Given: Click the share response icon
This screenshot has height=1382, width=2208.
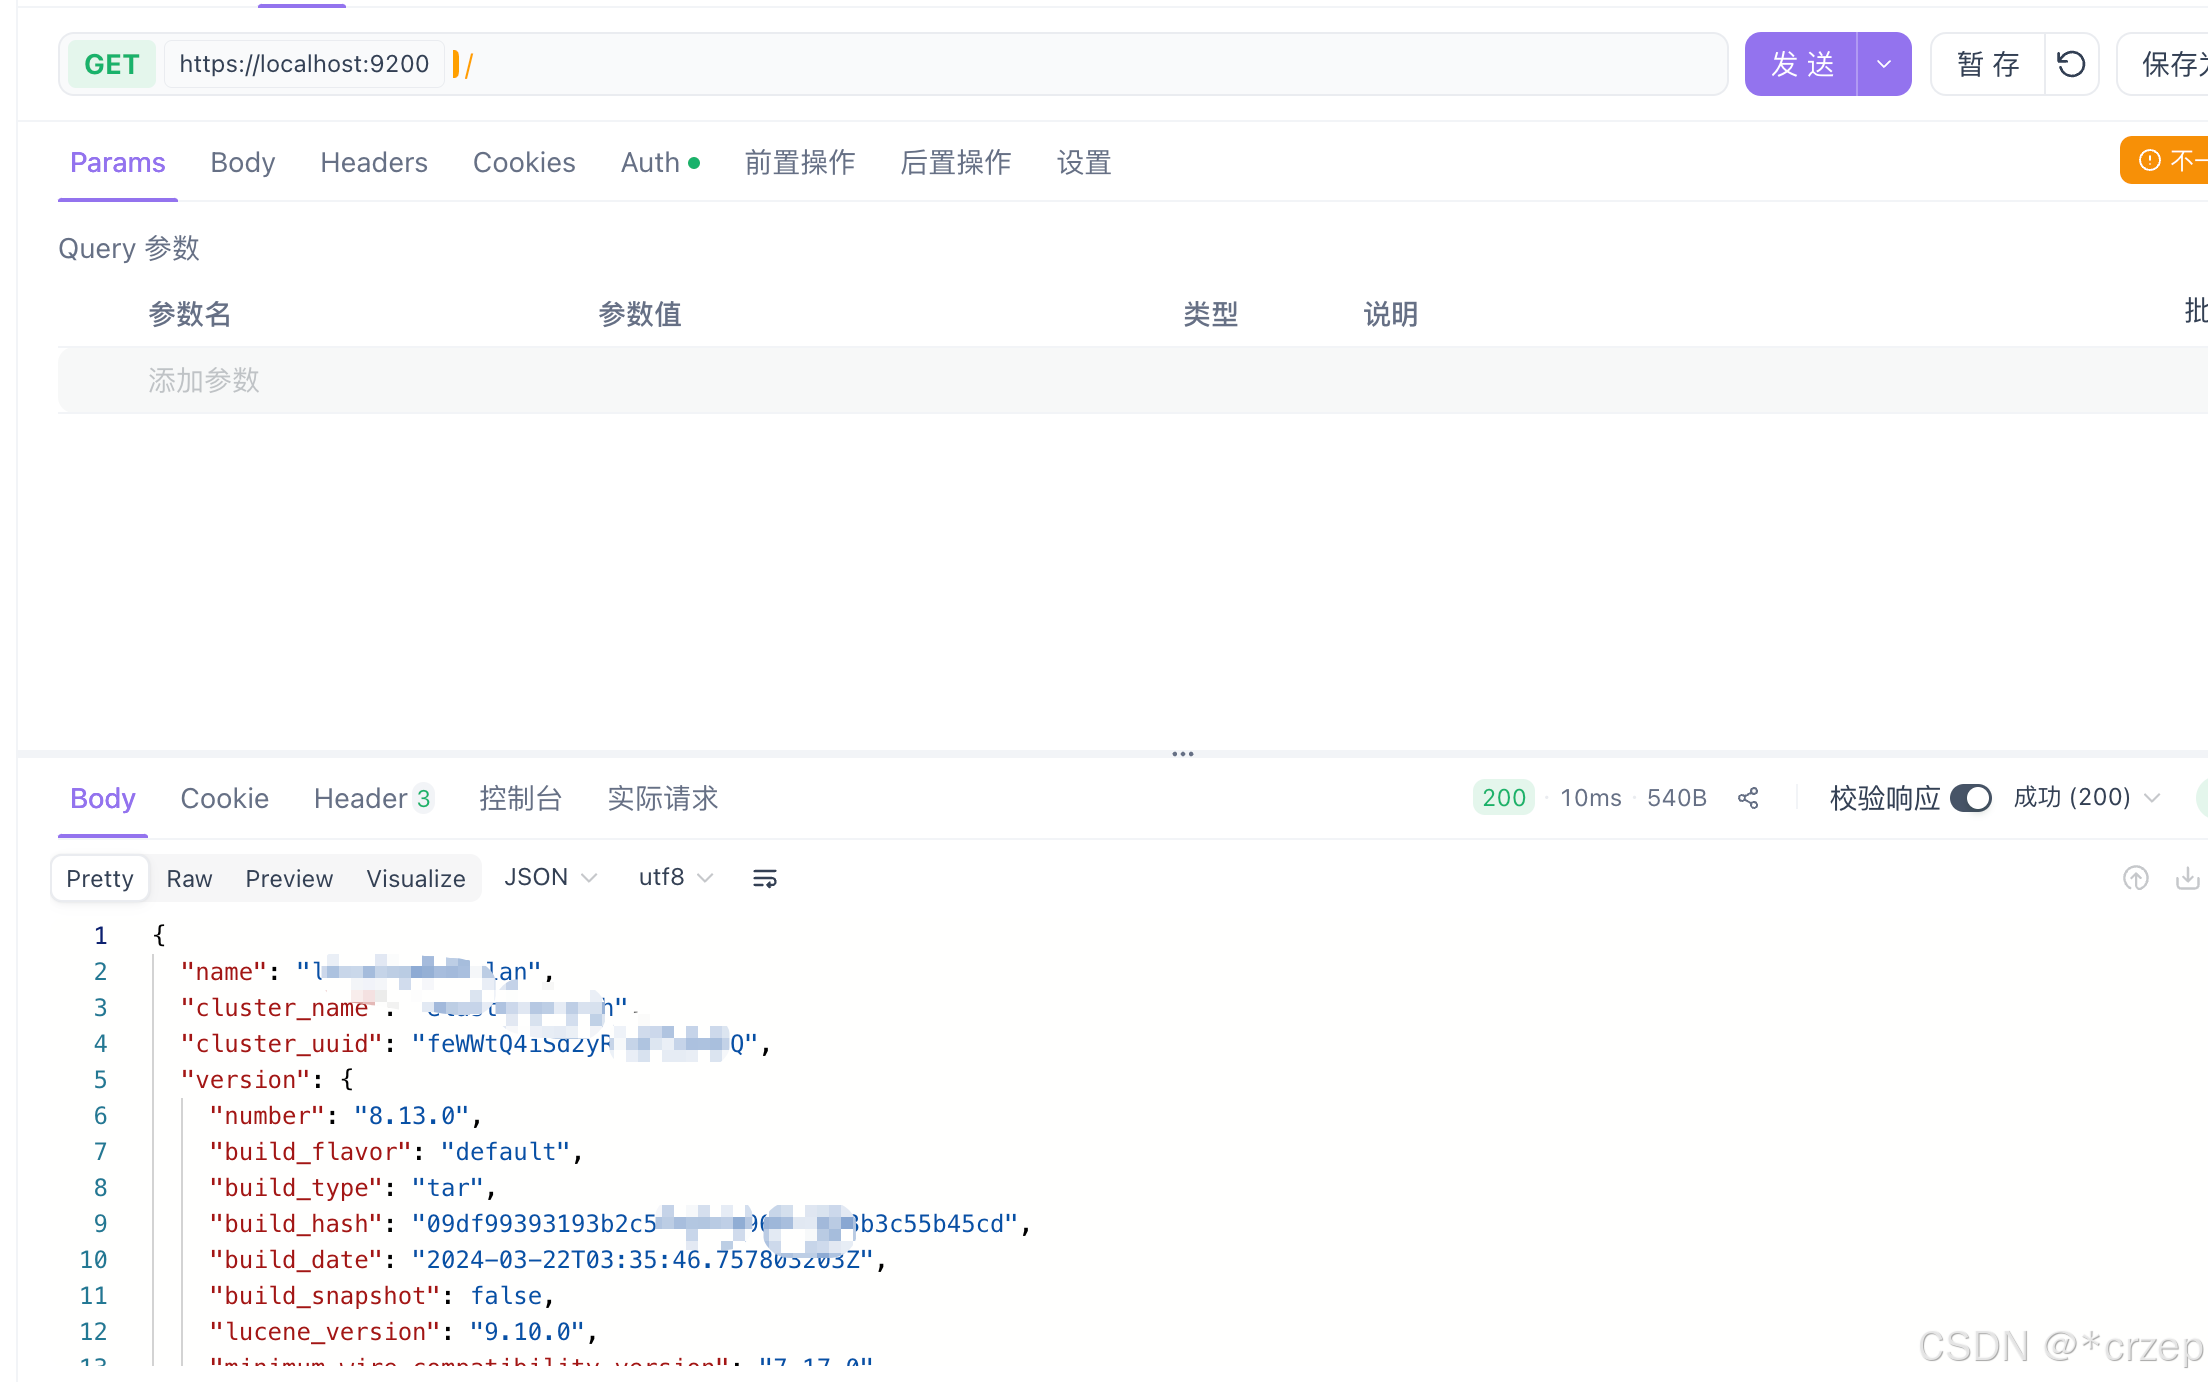Looking at the screenshot, I should (x=1748, y=798).
